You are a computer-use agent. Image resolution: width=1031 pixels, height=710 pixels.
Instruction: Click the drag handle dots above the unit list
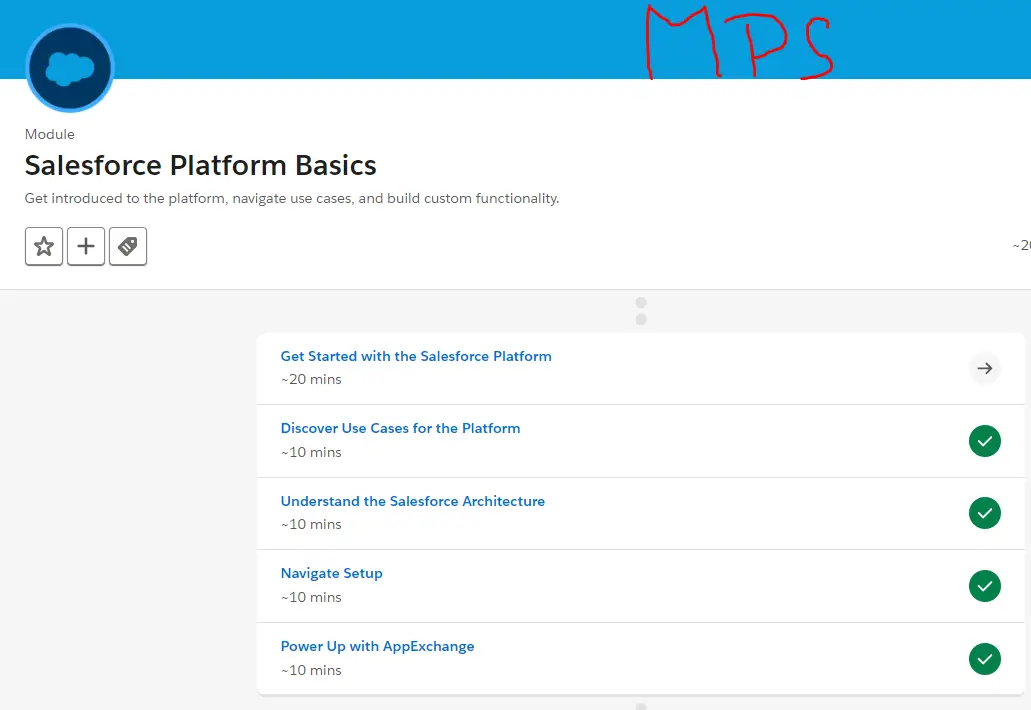640,310
